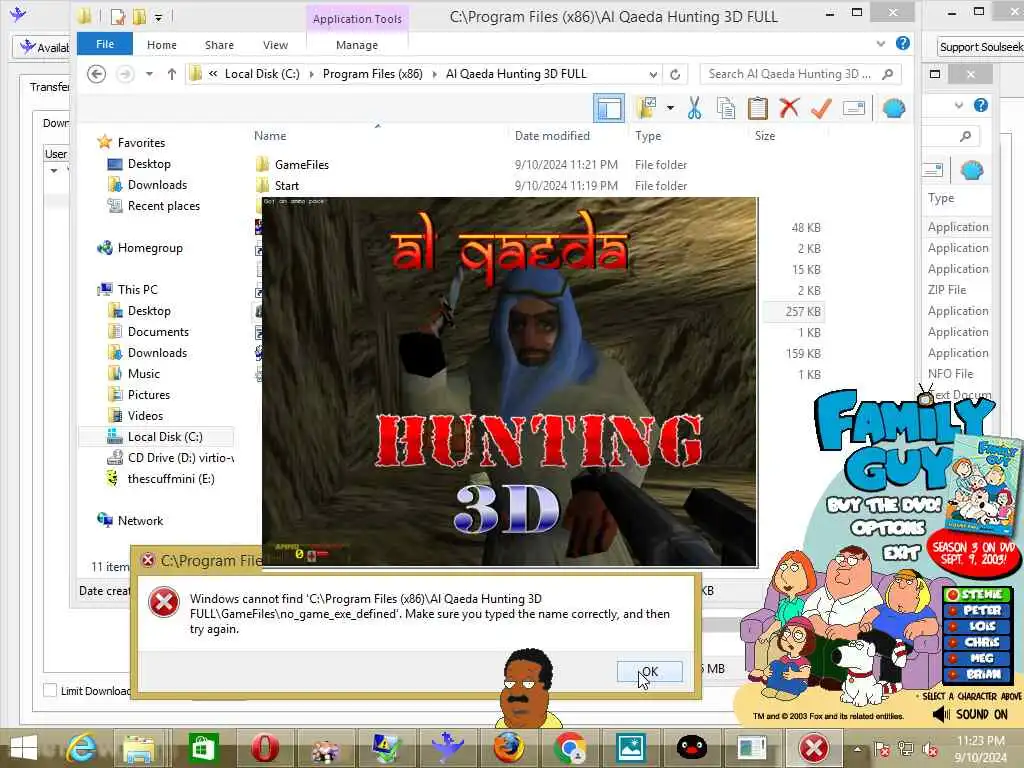
Task: Select the Start folder row
Action: coord(287,185)
